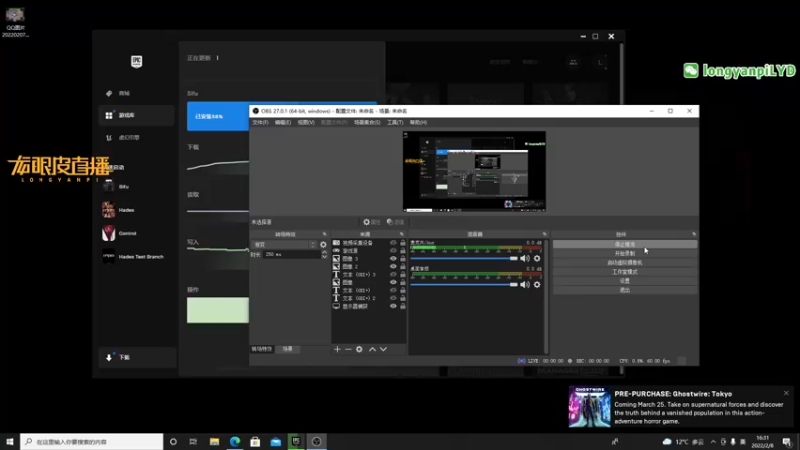Move the selected source up with the arrow

372,349
